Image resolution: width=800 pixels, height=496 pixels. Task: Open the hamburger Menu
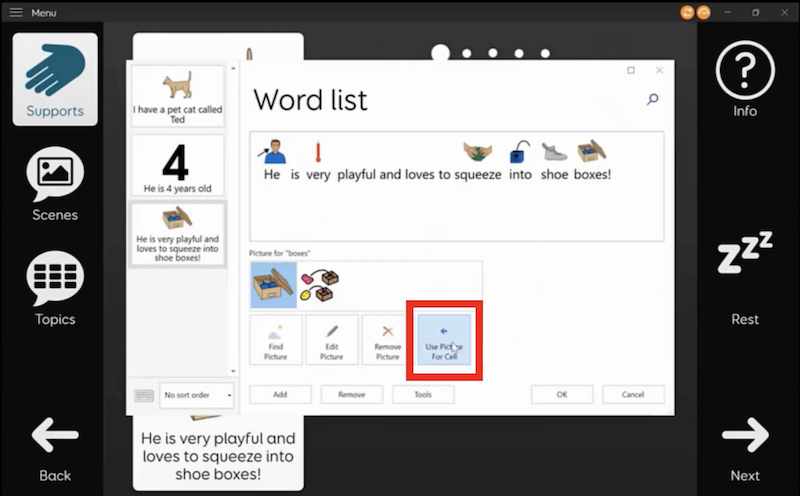click(x=16, y=12)
